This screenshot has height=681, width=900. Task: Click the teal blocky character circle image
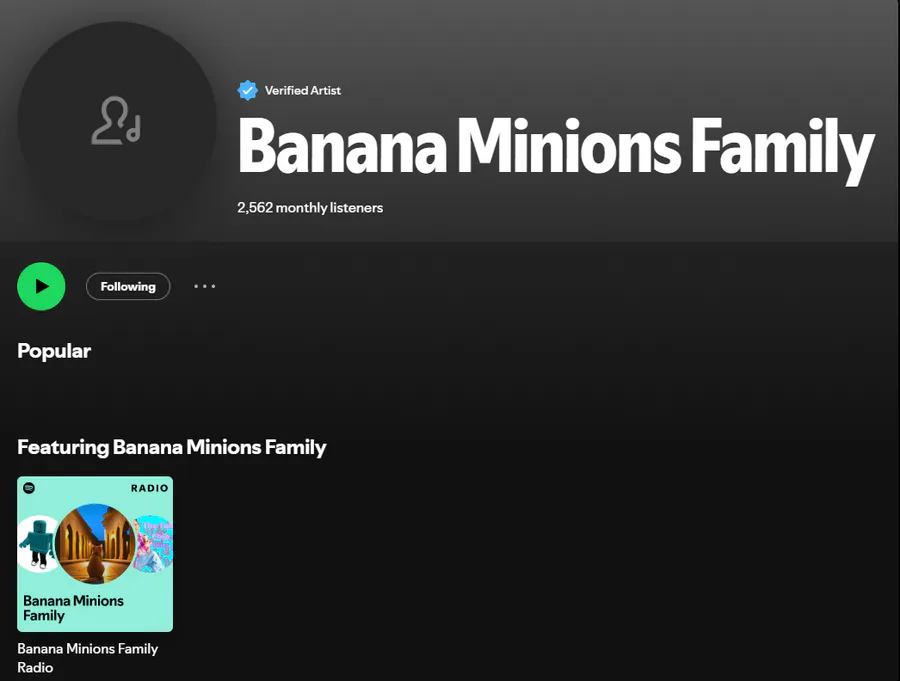(x=37, y=544)
